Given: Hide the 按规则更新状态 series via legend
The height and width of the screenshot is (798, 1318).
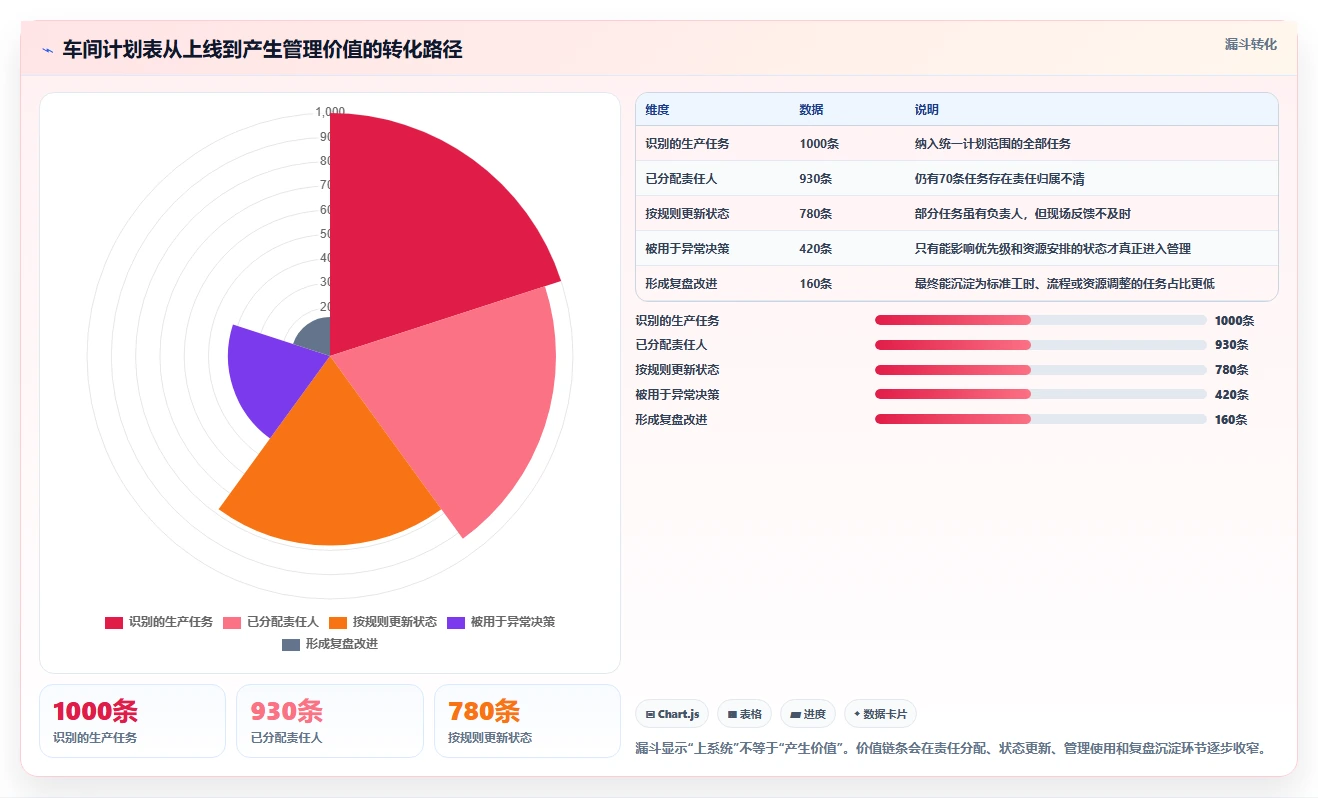Looking at the screenshot, I should [x=383, y=622].
